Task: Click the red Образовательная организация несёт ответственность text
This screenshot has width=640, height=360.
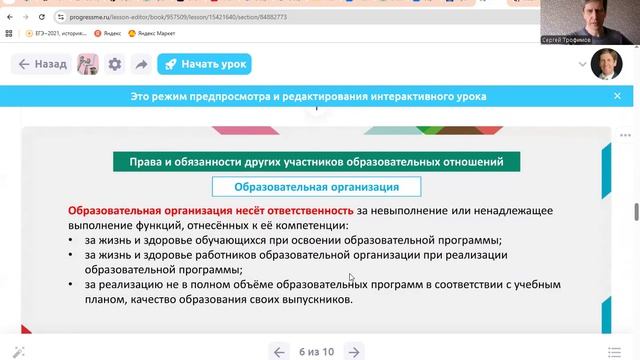Action: click(x=211, y=211)
